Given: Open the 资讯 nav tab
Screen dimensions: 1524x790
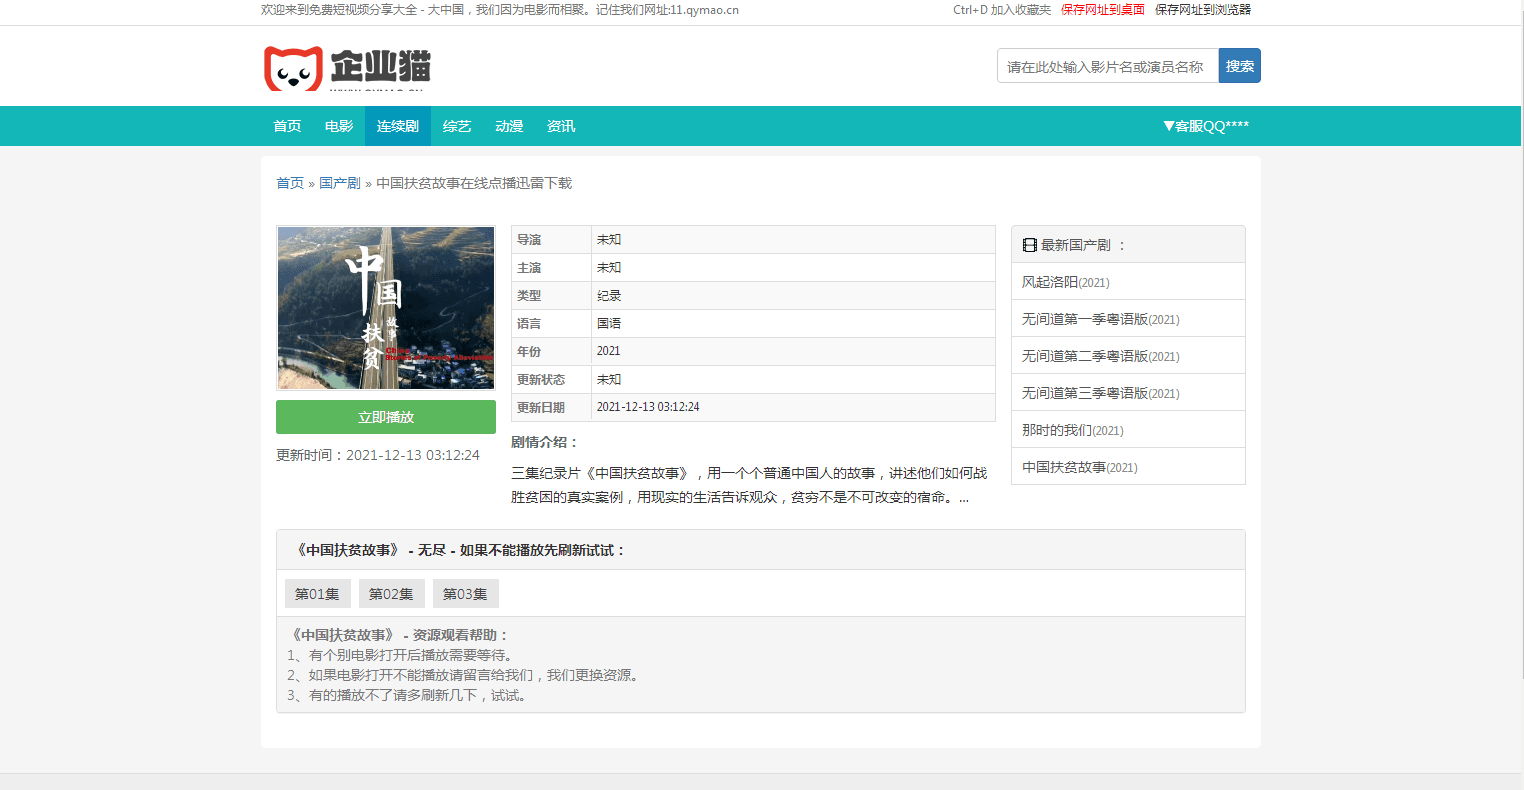Looking at the screenshot, I should pyautogui.click(x=561, y=126).
